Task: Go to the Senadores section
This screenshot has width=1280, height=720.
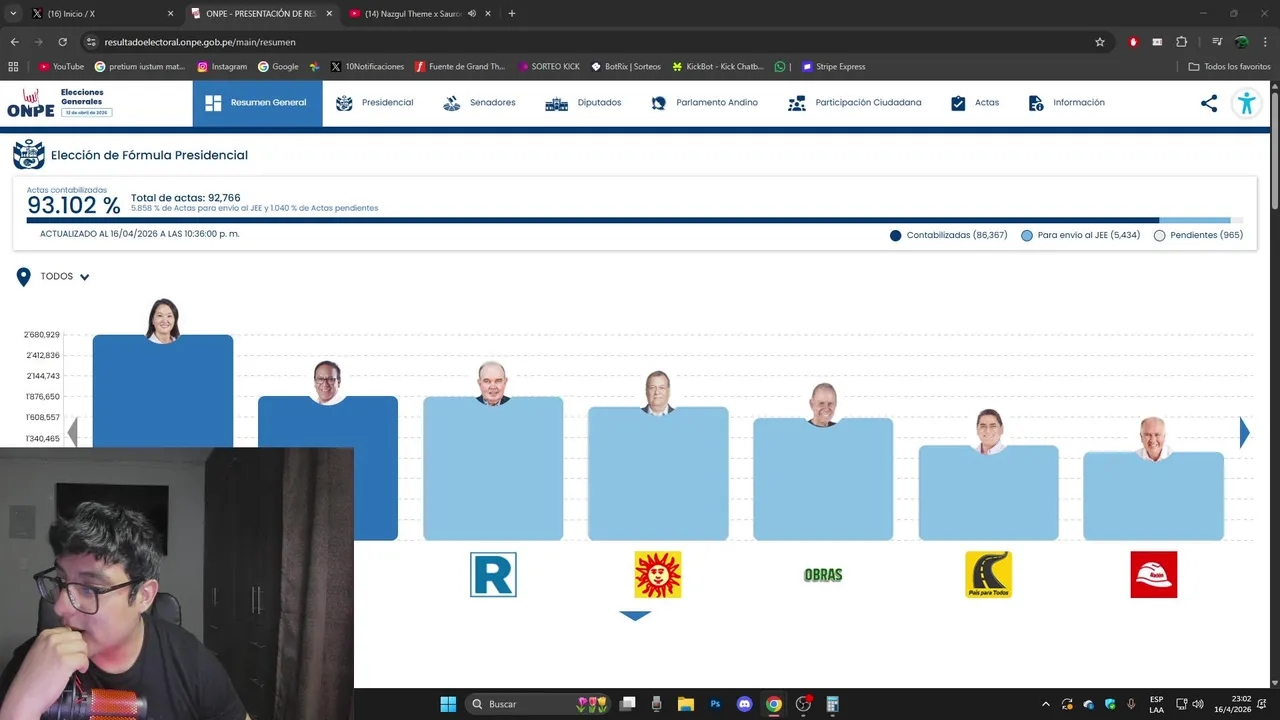Action: tap(479, 103)
